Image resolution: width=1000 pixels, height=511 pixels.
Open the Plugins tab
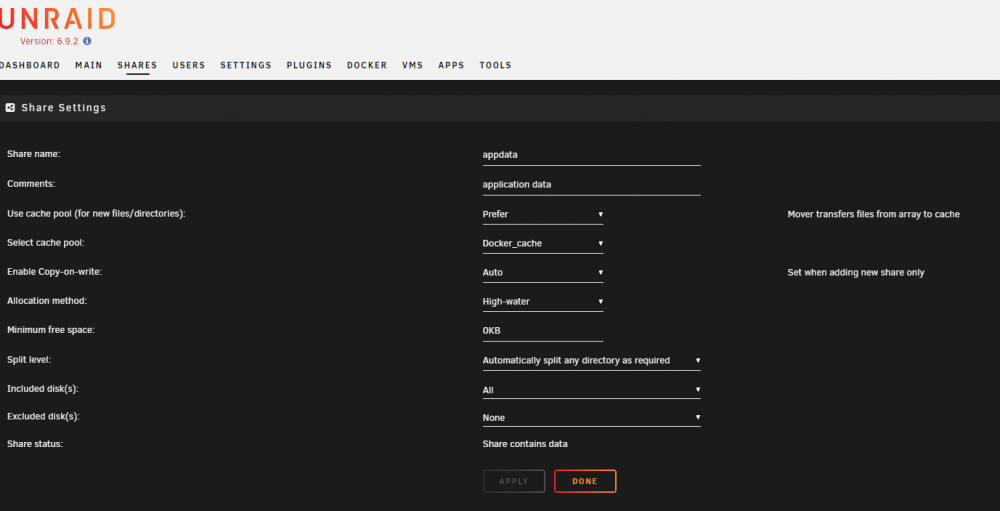[309, 65]
